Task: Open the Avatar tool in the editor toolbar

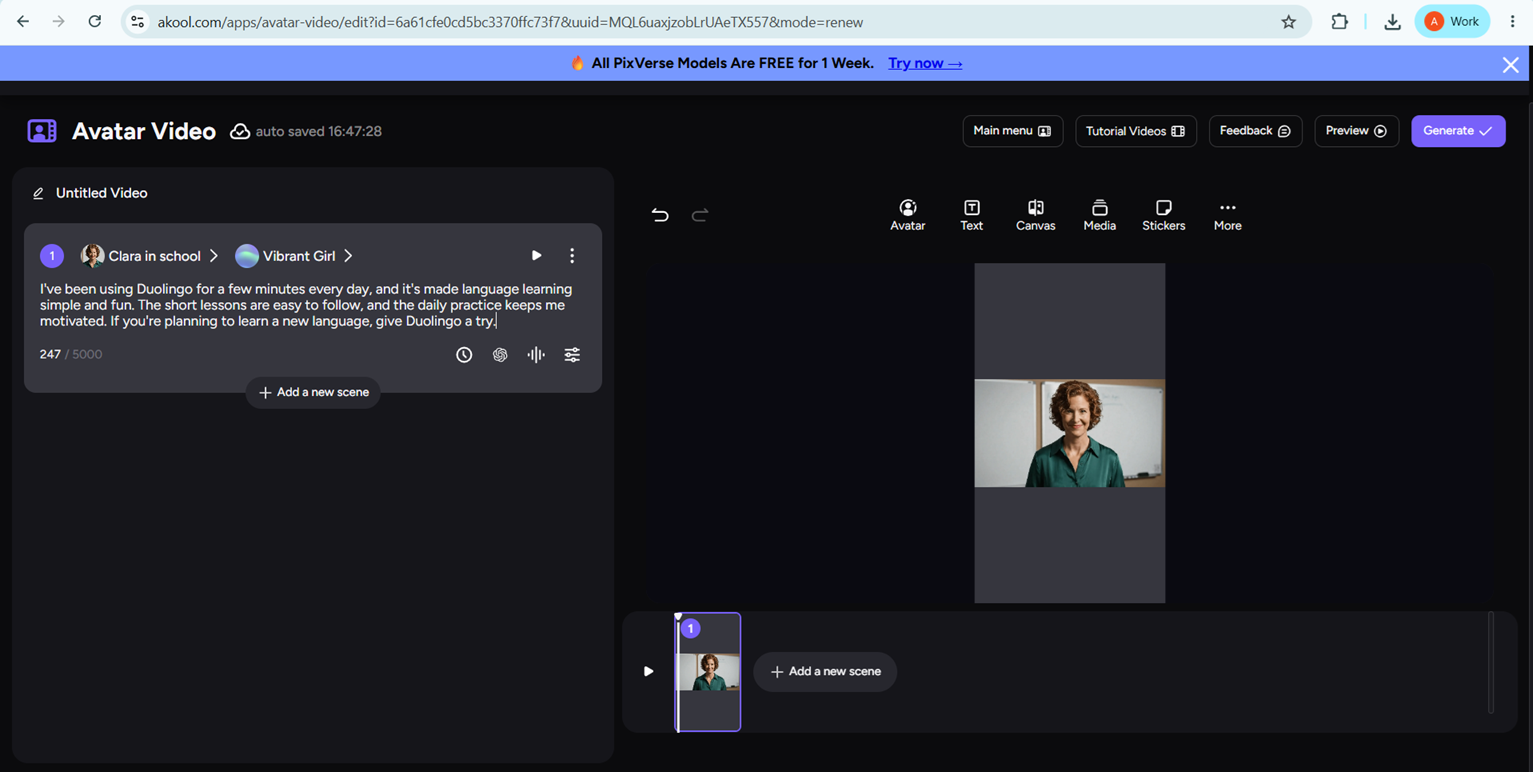Action: pos(907,215)
